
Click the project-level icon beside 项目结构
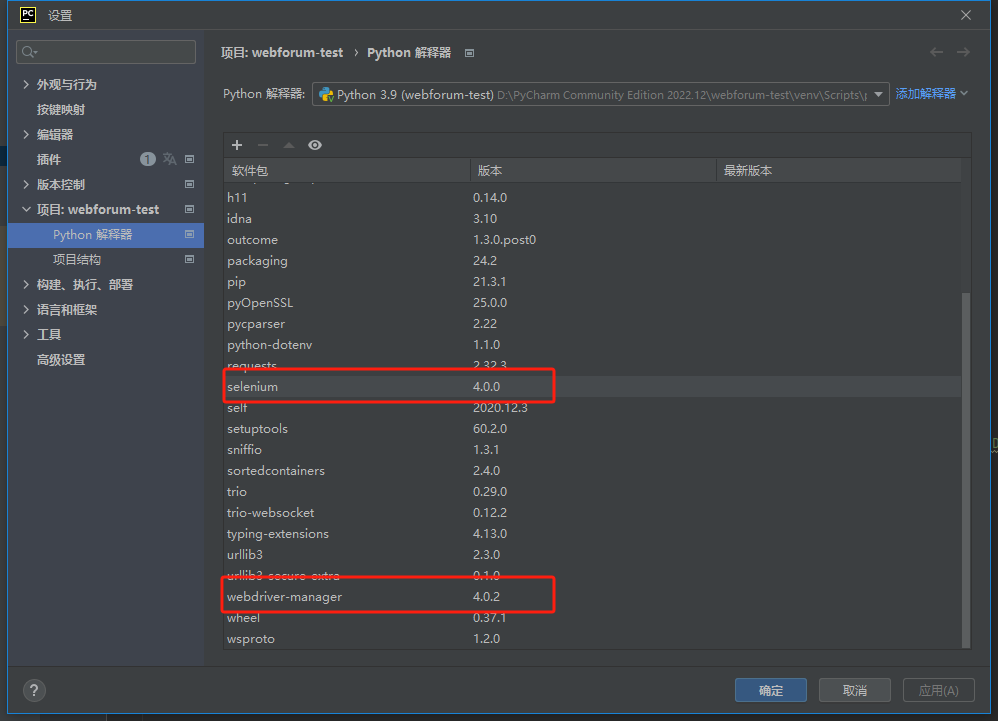pos(189,259)
